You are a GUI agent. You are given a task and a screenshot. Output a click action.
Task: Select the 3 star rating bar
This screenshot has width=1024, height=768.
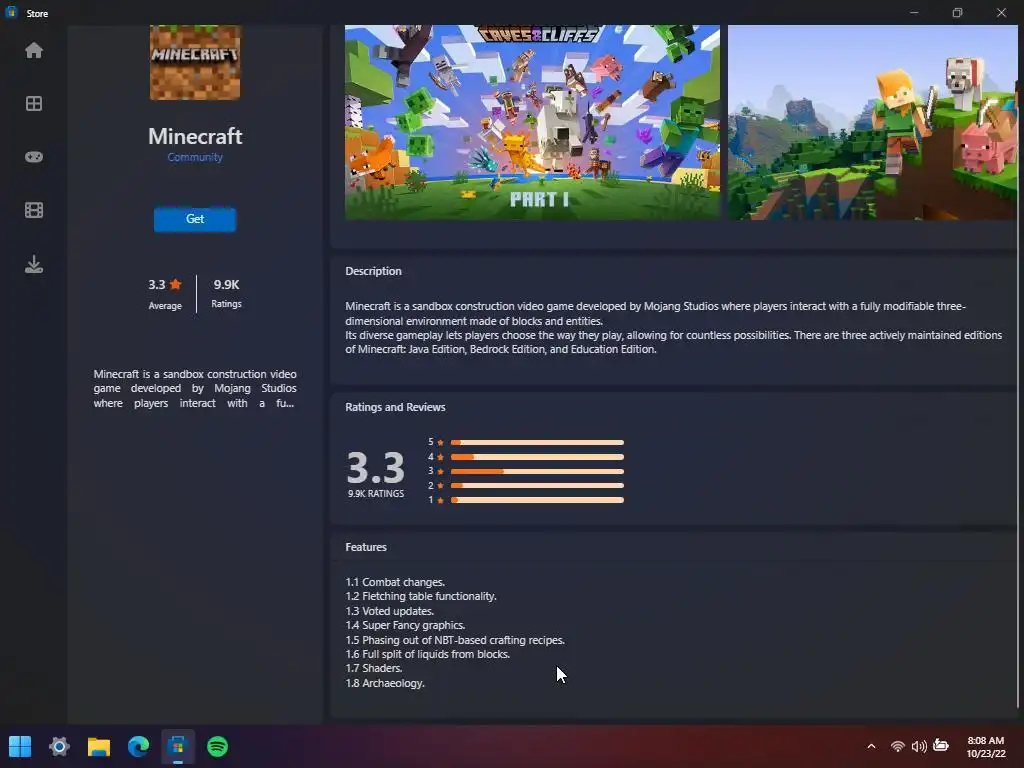(x=537, y=472)
